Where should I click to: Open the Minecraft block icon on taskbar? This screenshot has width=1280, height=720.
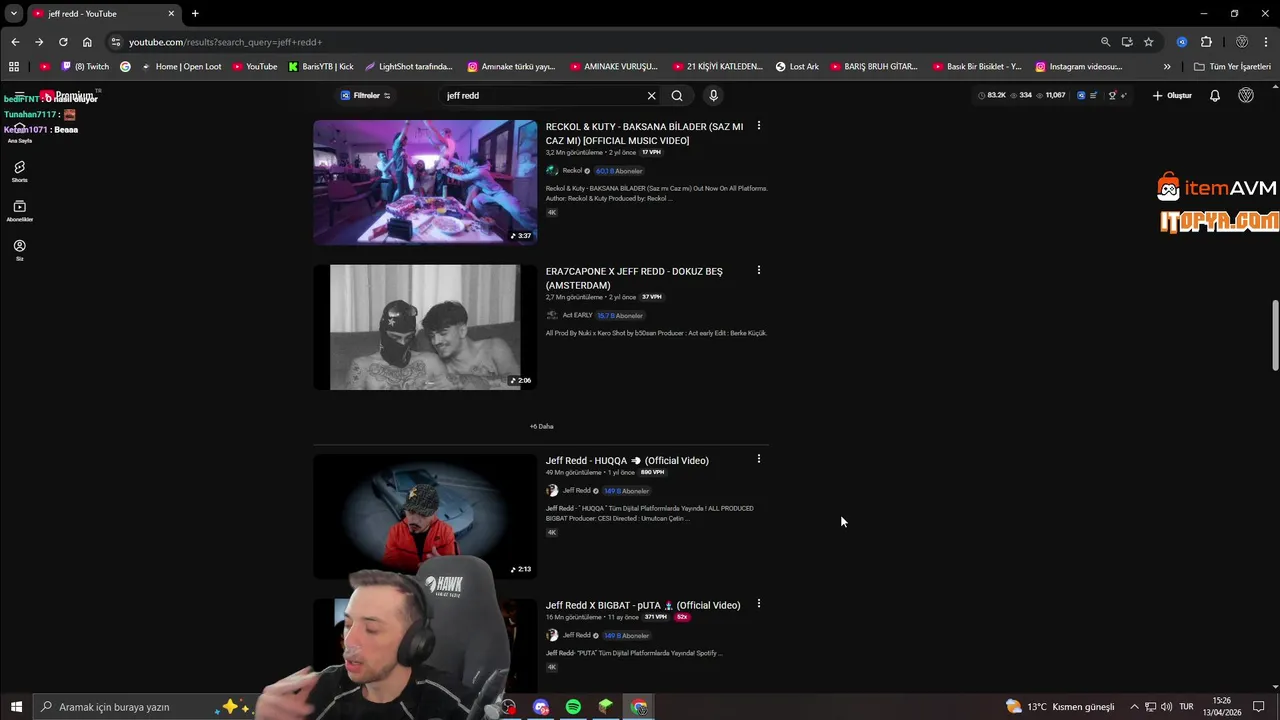[x=606, y=707]
